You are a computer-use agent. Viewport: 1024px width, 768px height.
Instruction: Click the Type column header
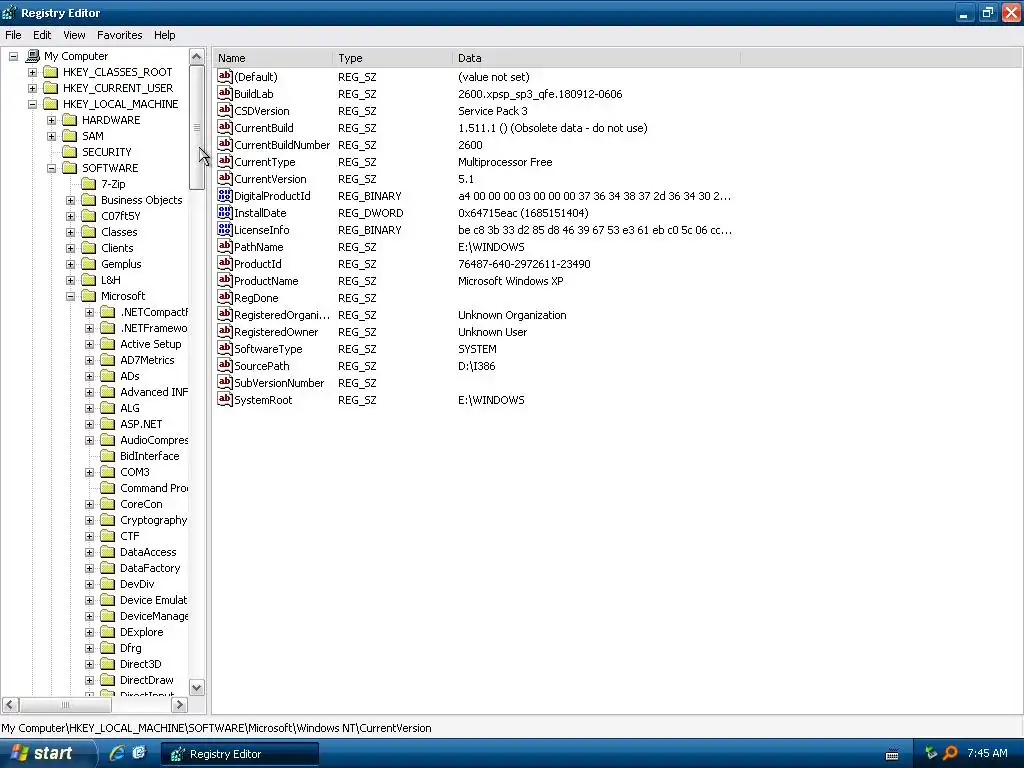392,58
